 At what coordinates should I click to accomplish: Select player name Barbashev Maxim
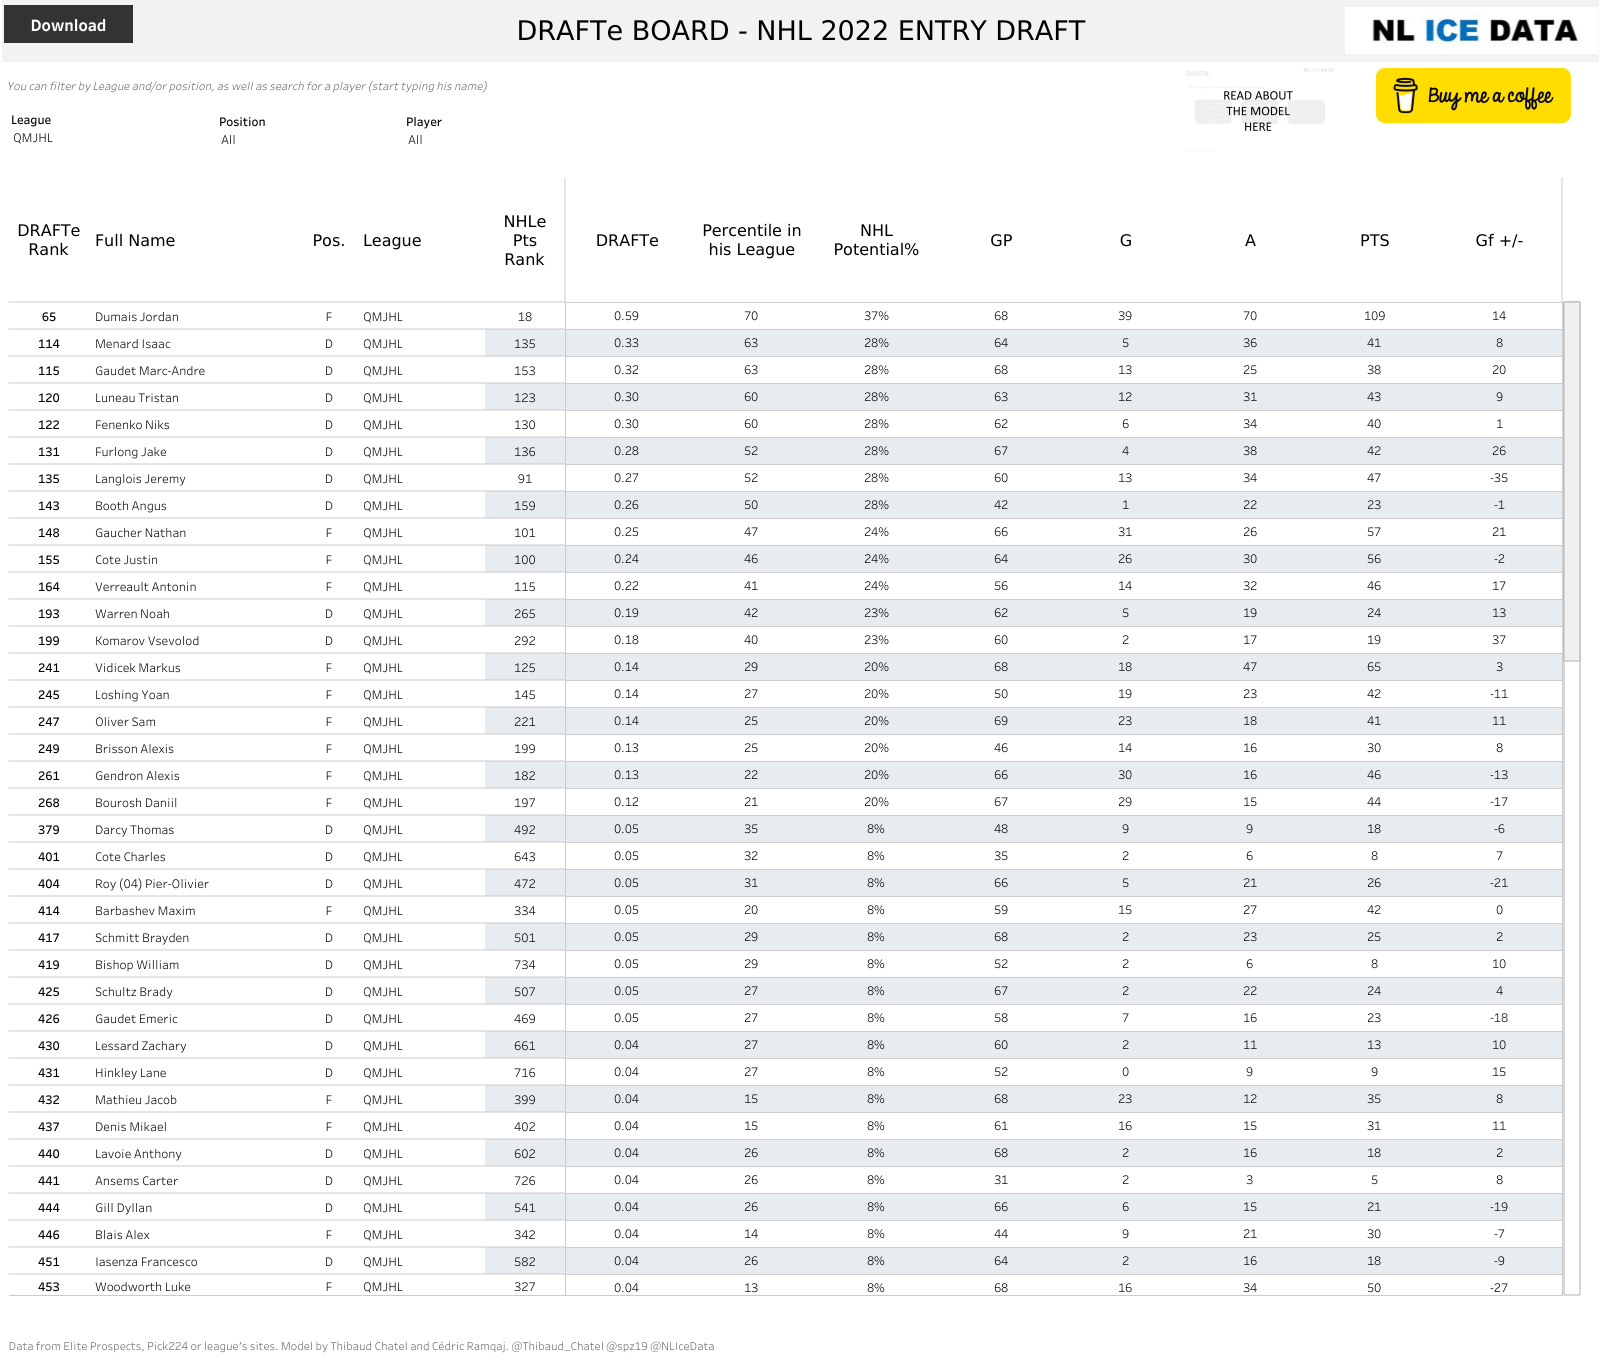coord(145,911)
